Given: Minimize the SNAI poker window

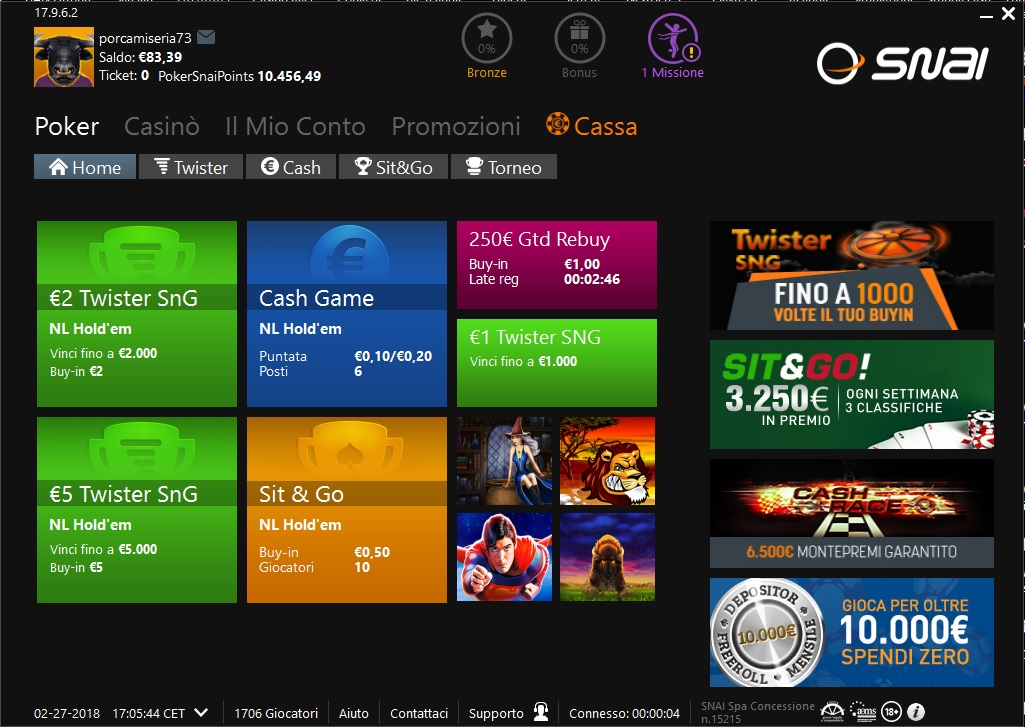Looking at the screenshot, I should [986, 14].
